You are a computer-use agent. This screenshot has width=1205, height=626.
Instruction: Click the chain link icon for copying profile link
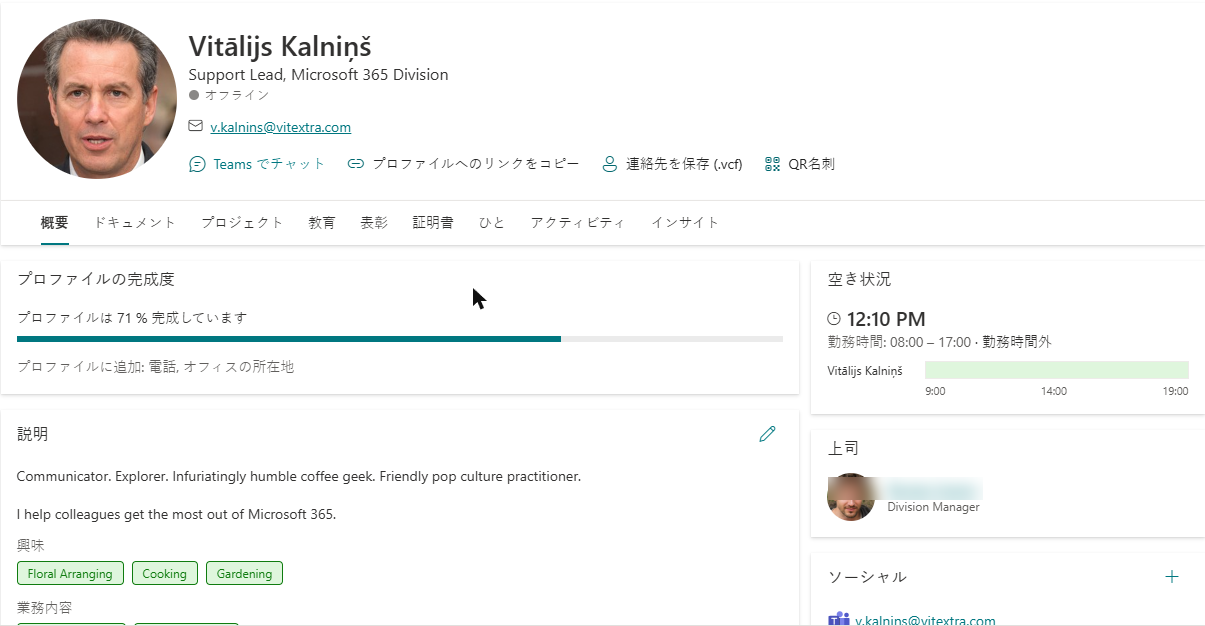pyautogui.click(x=355, y=164)
